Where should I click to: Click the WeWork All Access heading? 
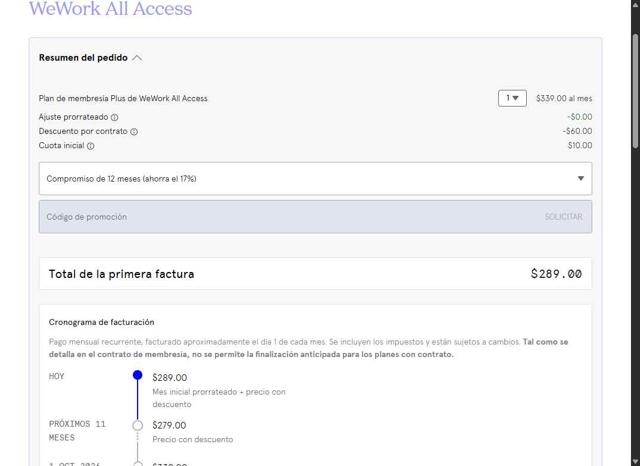coord(110,10)
